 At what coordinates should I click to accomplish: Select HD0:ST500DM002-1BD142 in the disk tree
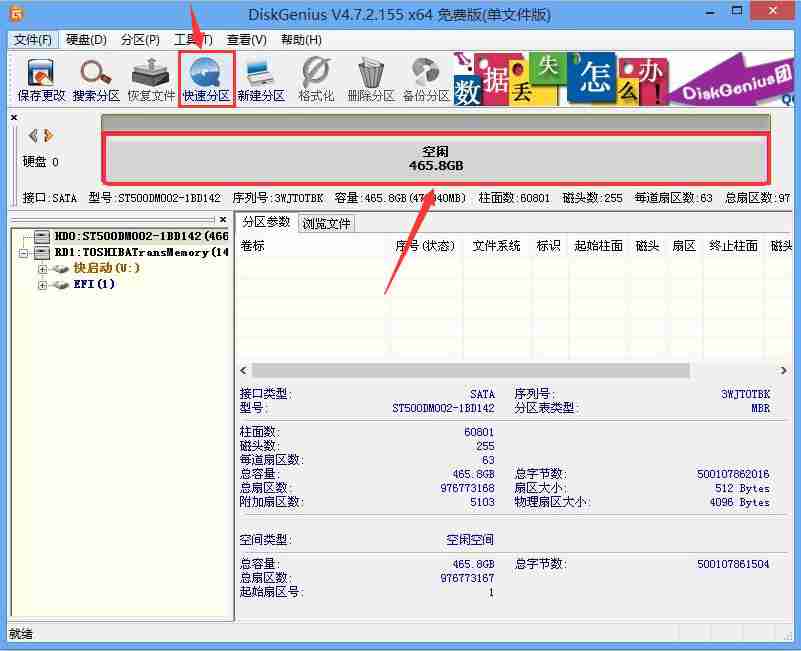142,236
